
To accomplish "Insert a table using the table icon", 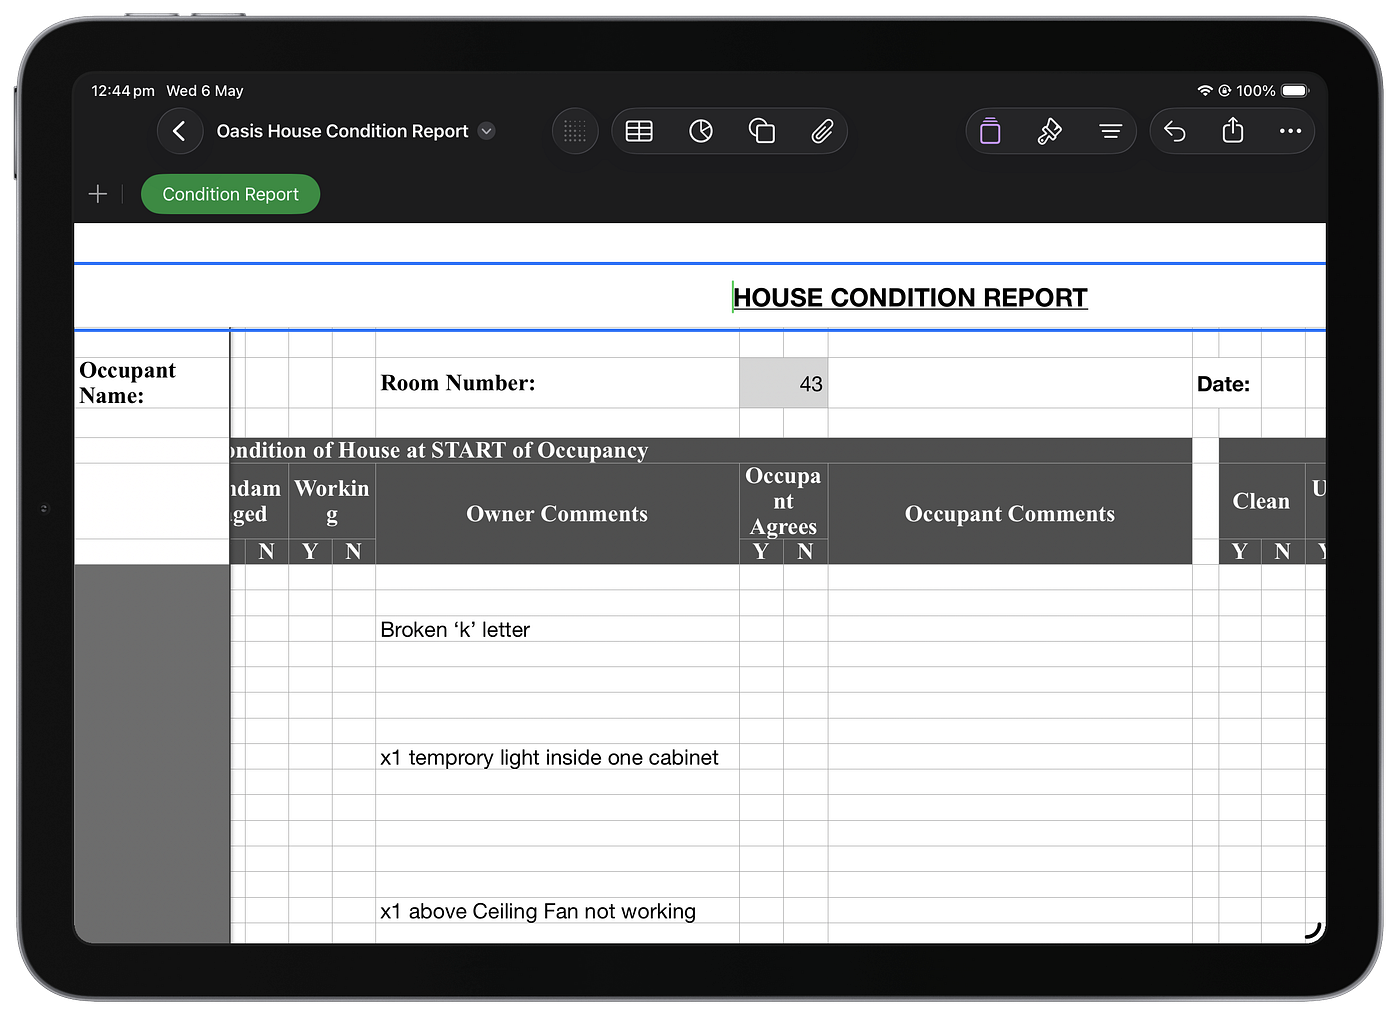I will click(639, 131).
